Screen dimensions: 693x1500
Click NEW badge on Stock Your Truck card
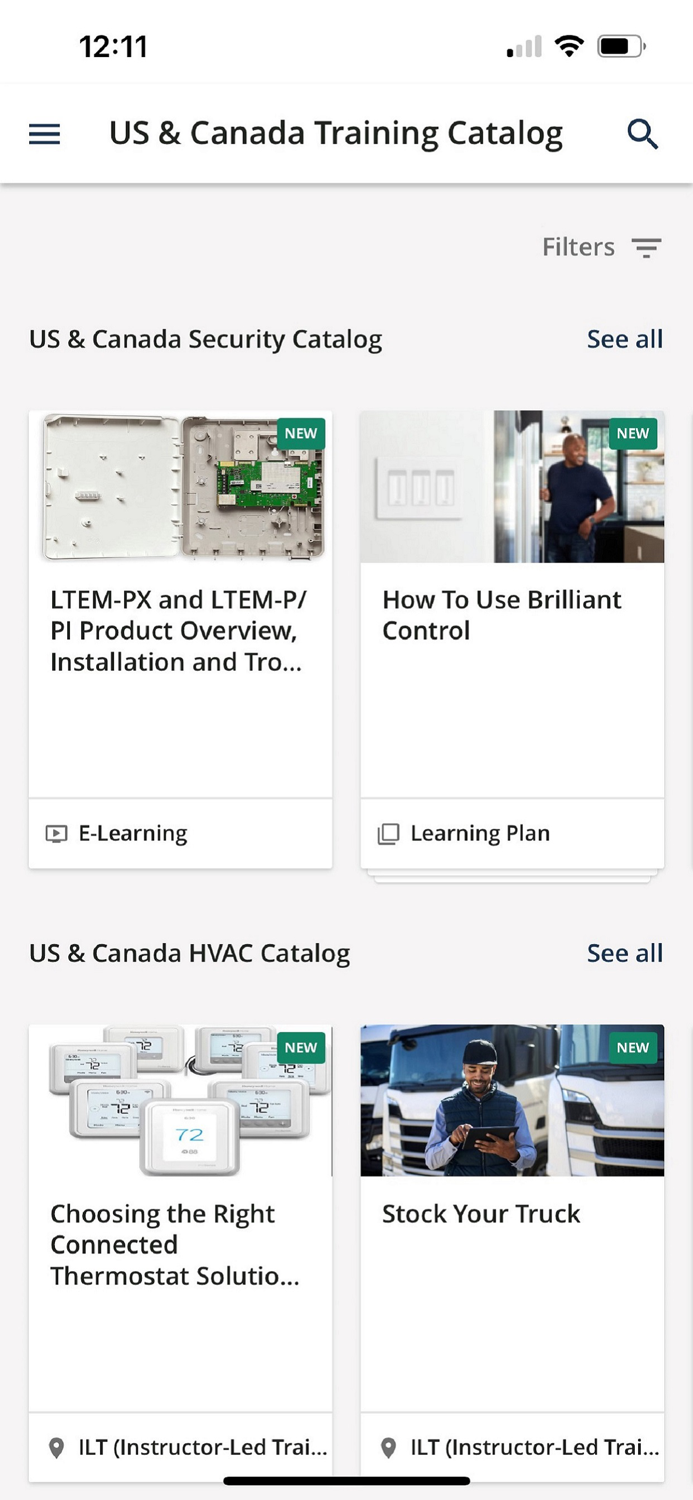[x=633, y=1047]
